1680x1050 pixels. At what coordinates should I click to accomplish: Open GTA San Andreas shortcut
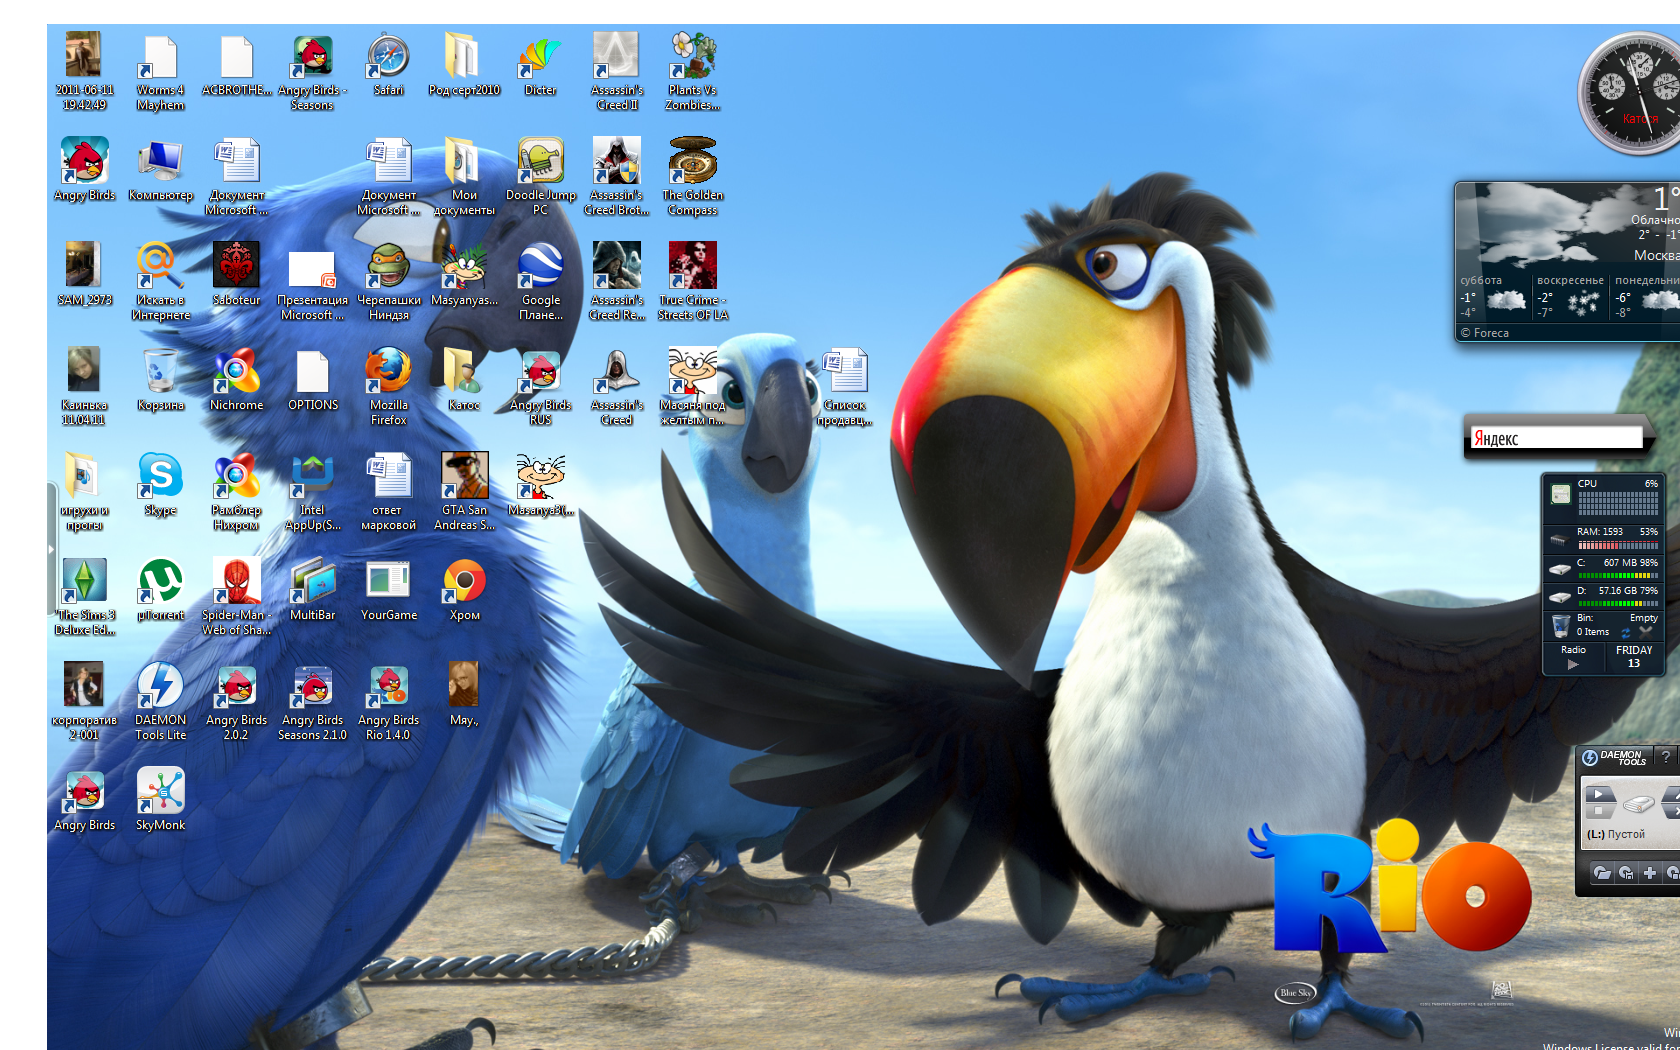465,491
